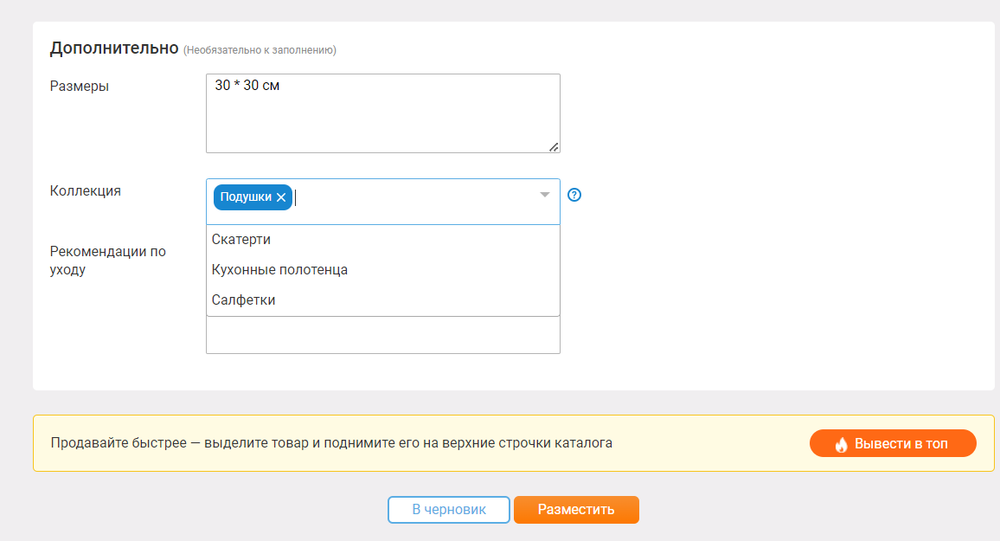1000x541 pixels.
Task: Grab the resize handle of the Размеры textarea
Action: coord(554,147)
